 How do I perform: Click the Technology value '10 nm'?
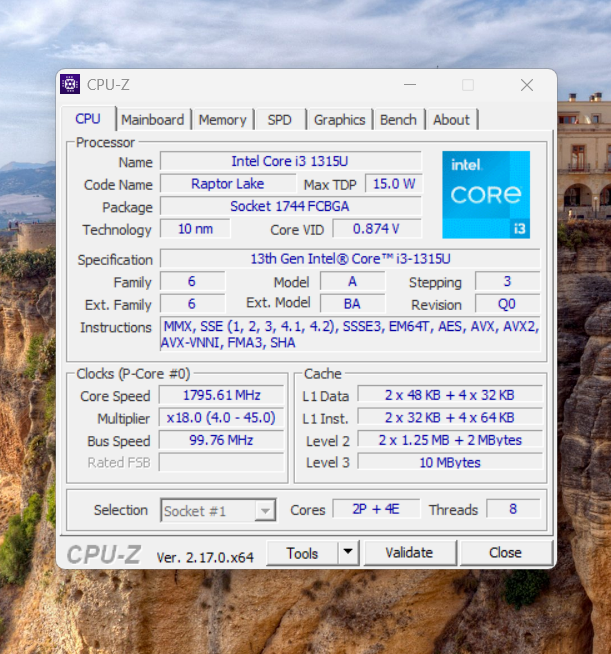[195, 229]
